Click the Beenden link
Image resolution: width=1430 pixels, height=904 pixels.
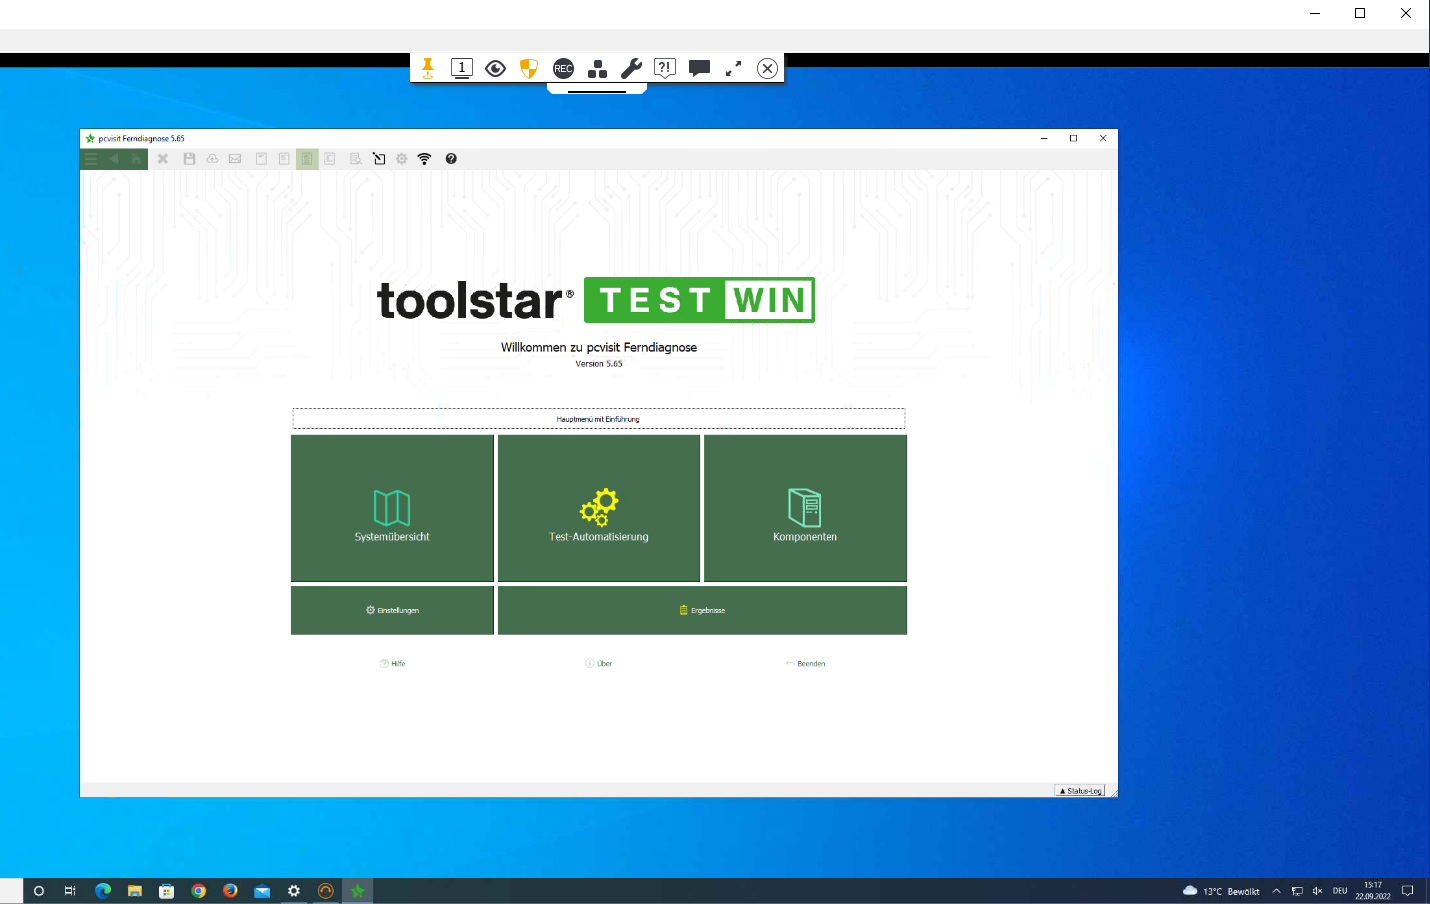806,664
